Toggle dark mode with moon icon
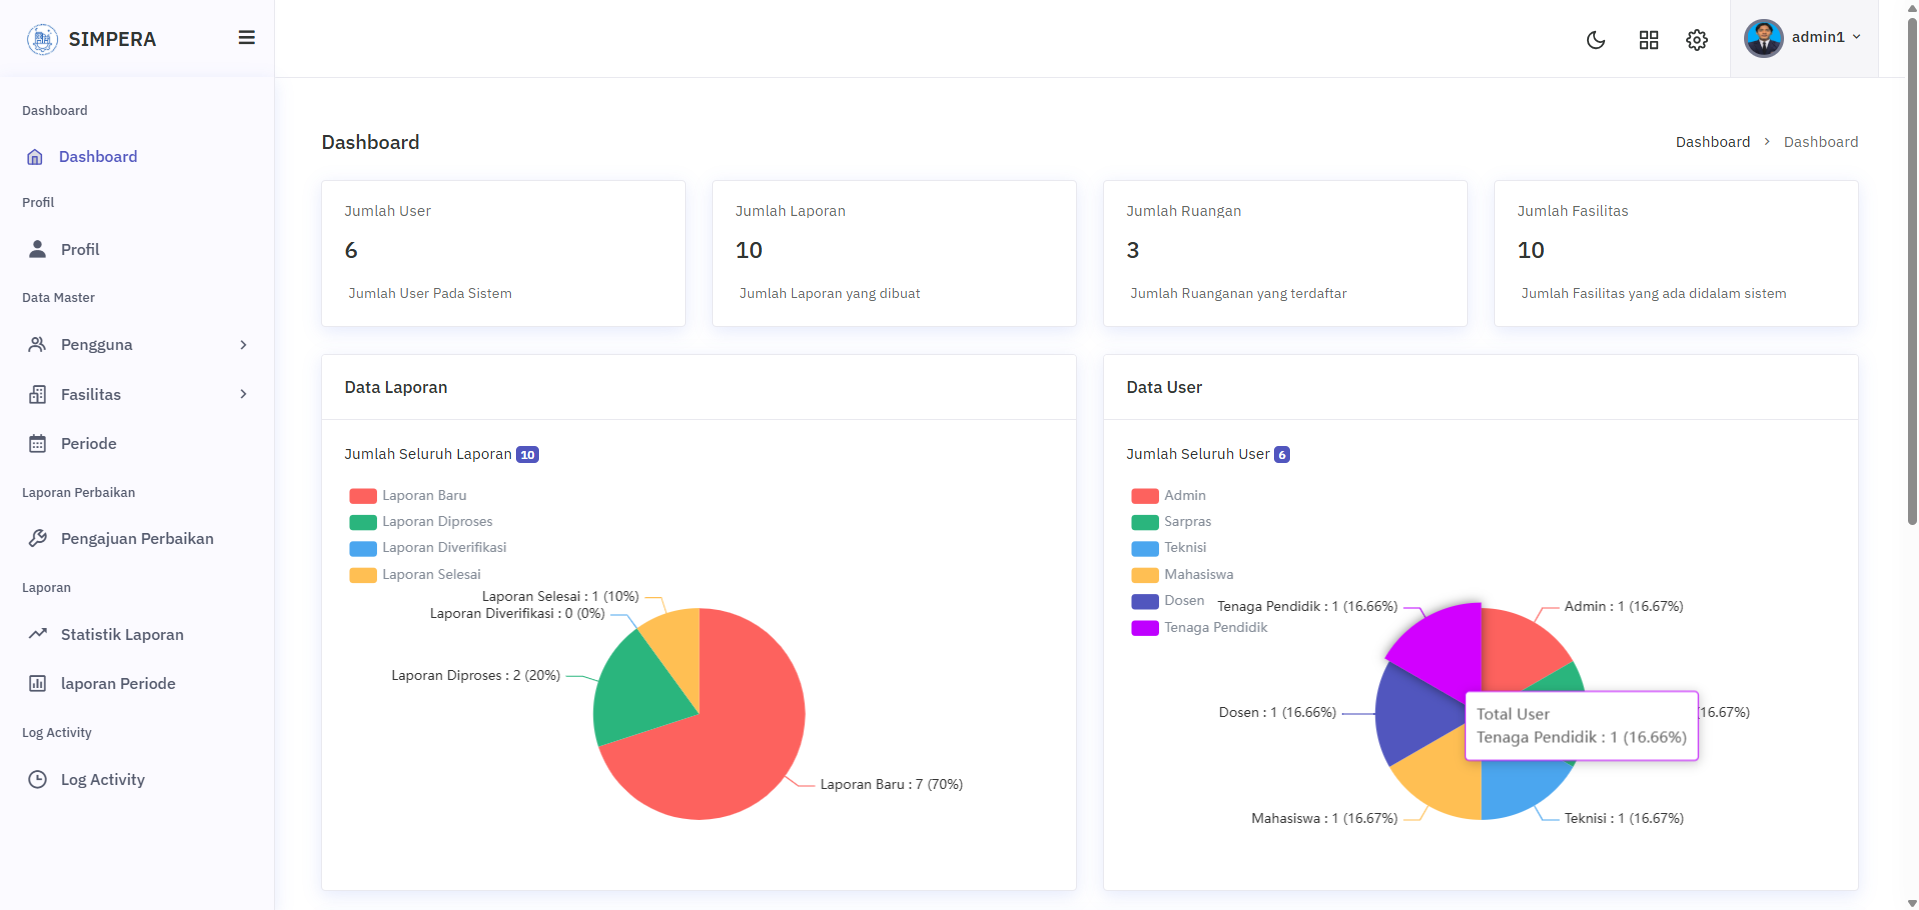 click(1596, 40)
